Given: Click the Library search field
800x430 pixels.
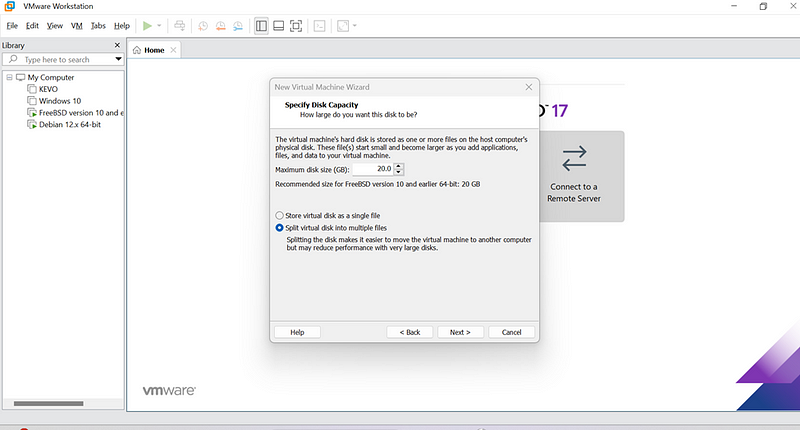Looking at the screenshot, I should coord(63,60).
